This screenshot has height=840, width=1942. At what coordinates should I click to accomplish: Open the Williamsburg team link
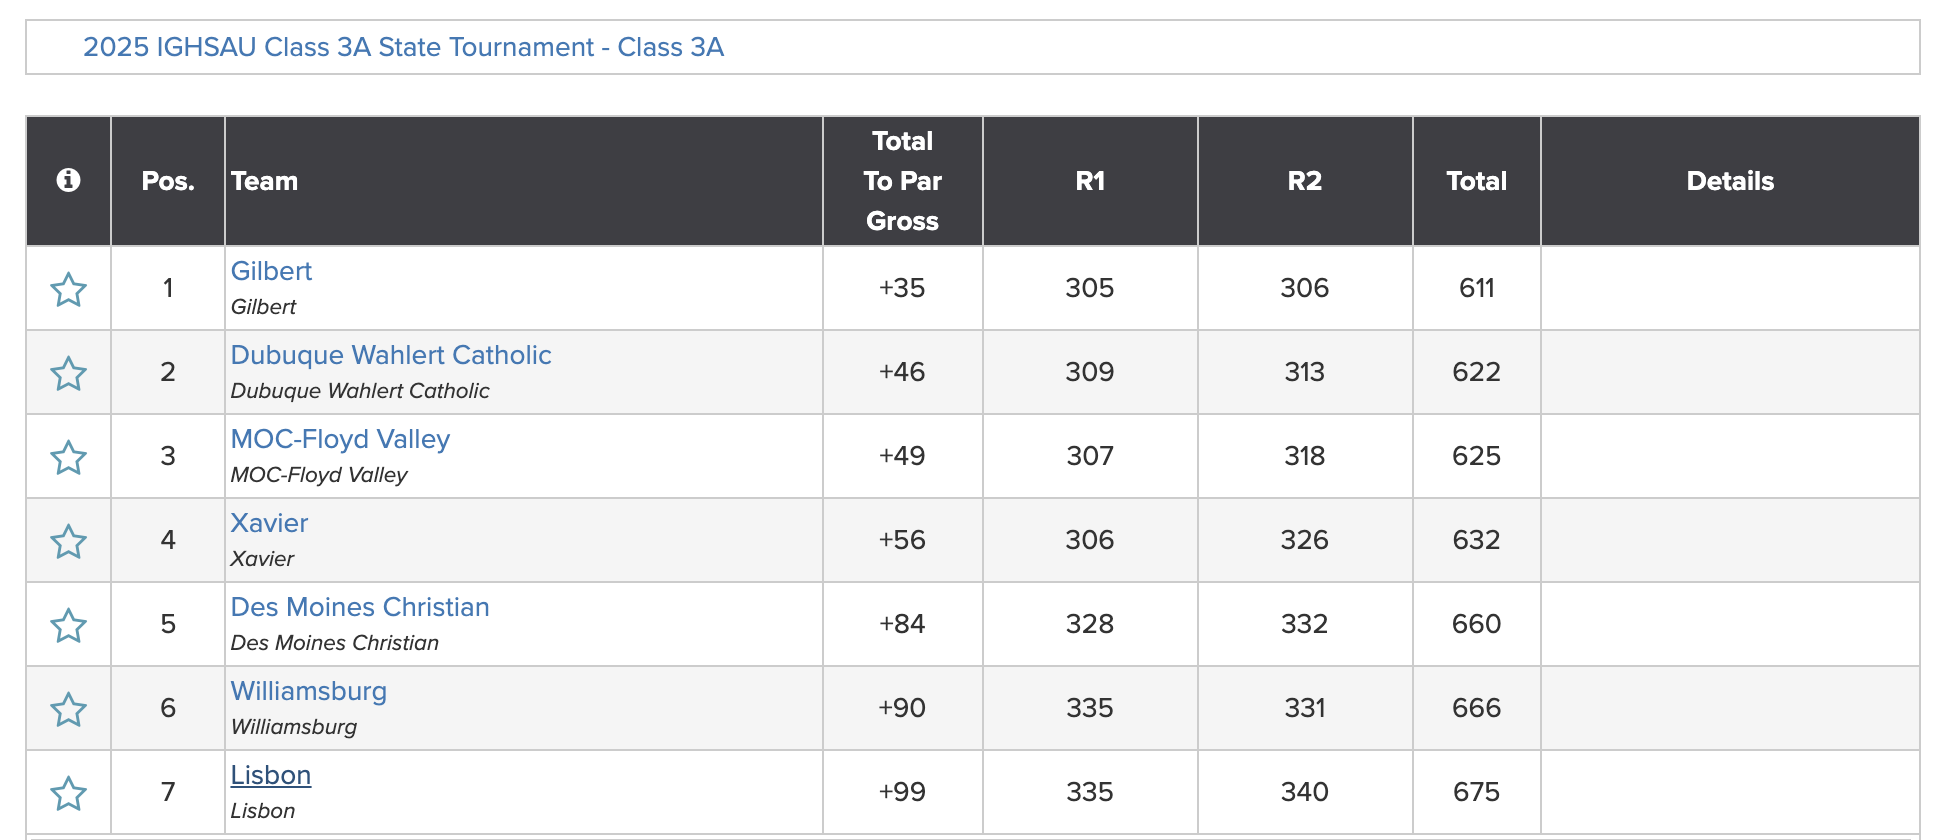tap(309, 691)
